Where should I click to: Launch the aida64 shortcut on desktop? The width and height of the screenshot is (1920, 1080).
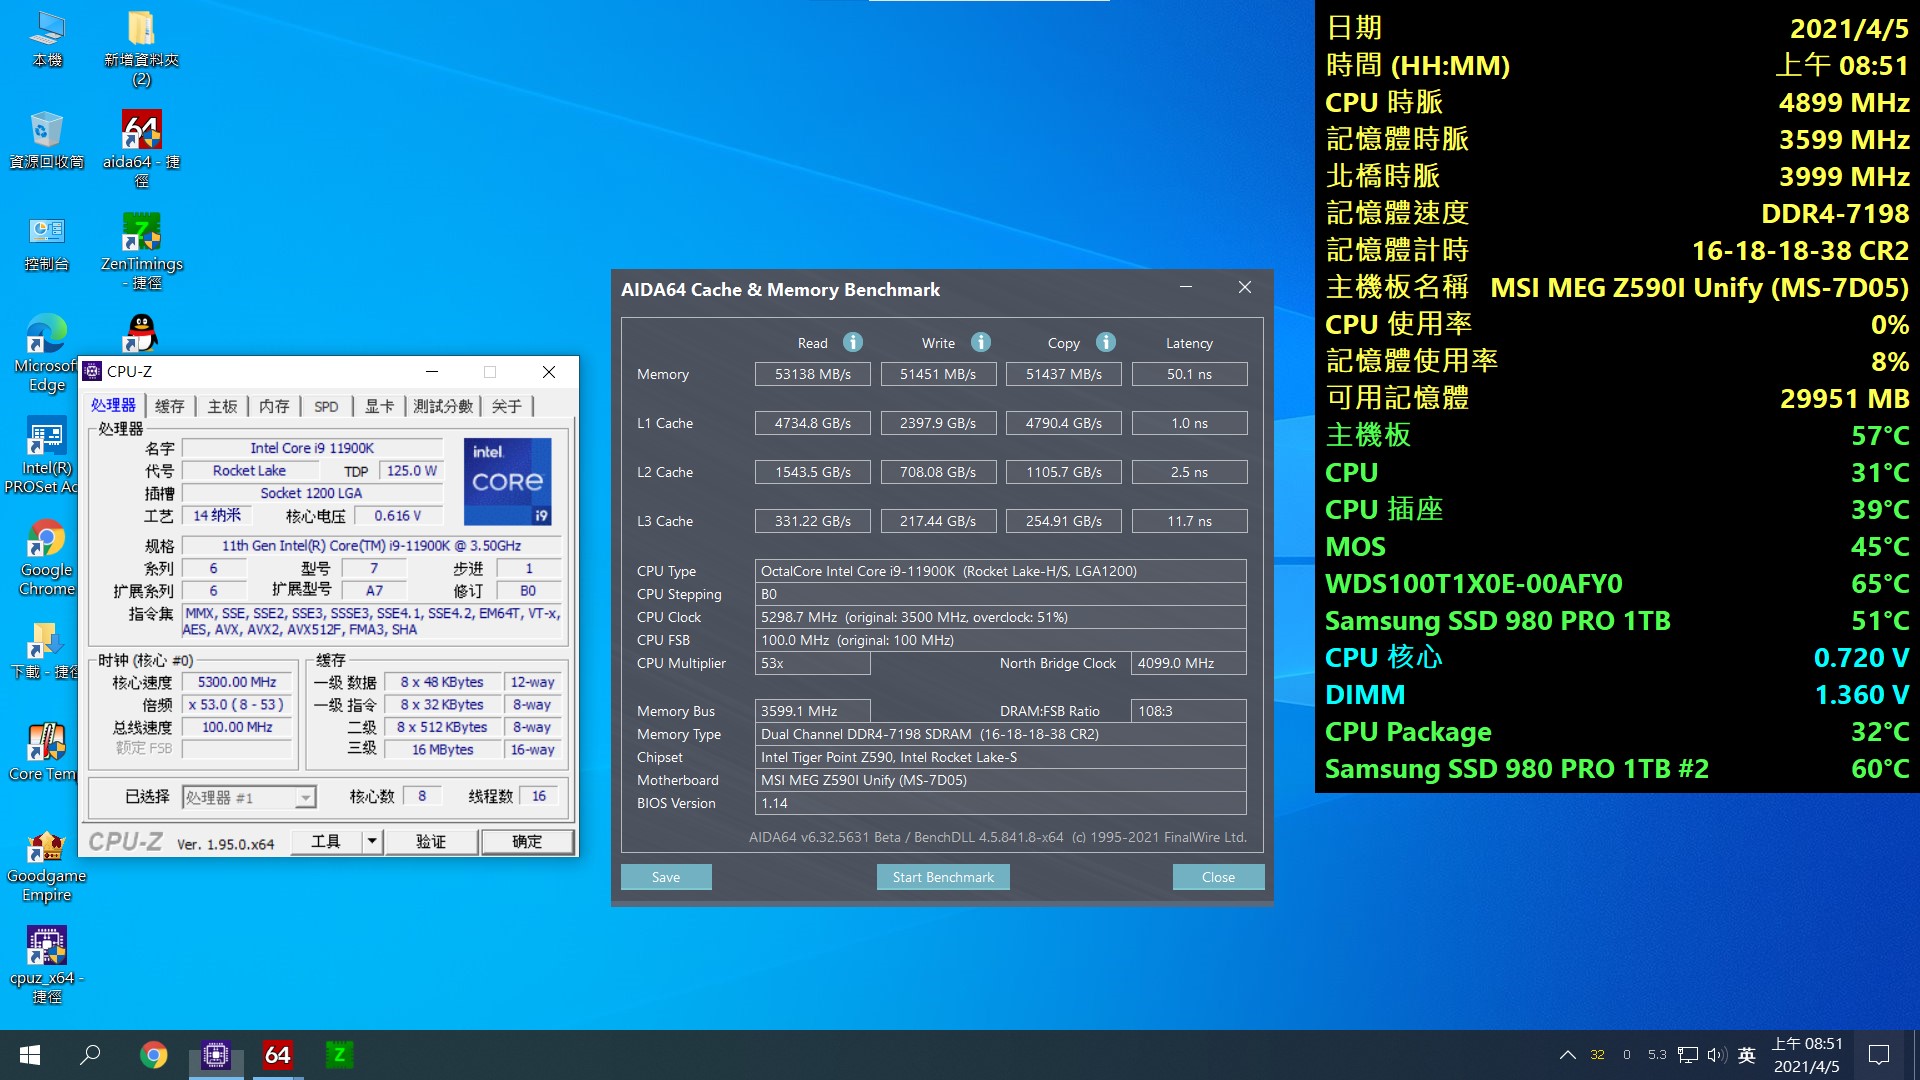[141, 150]
